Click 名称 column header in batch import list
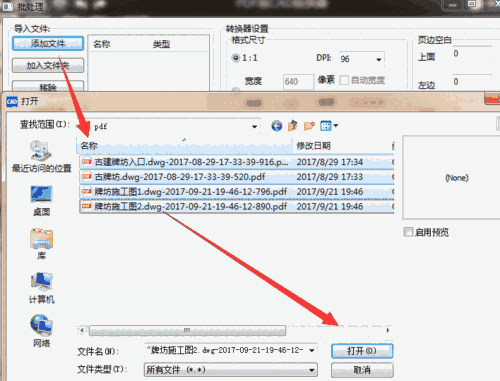The height and width of the screenshot is (381, 500). (102, 44)
